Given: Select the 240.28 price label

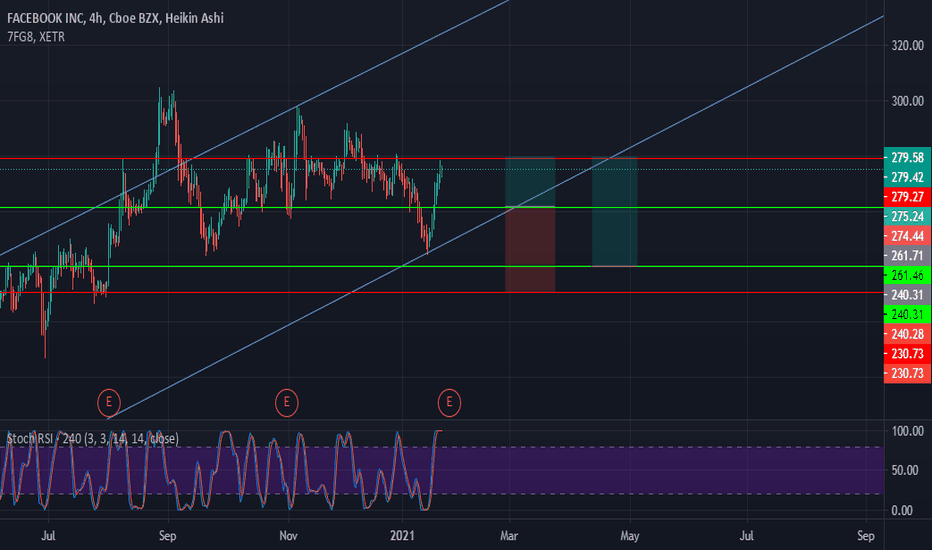Looking at the screenshot, I should [x=908, y=334].
